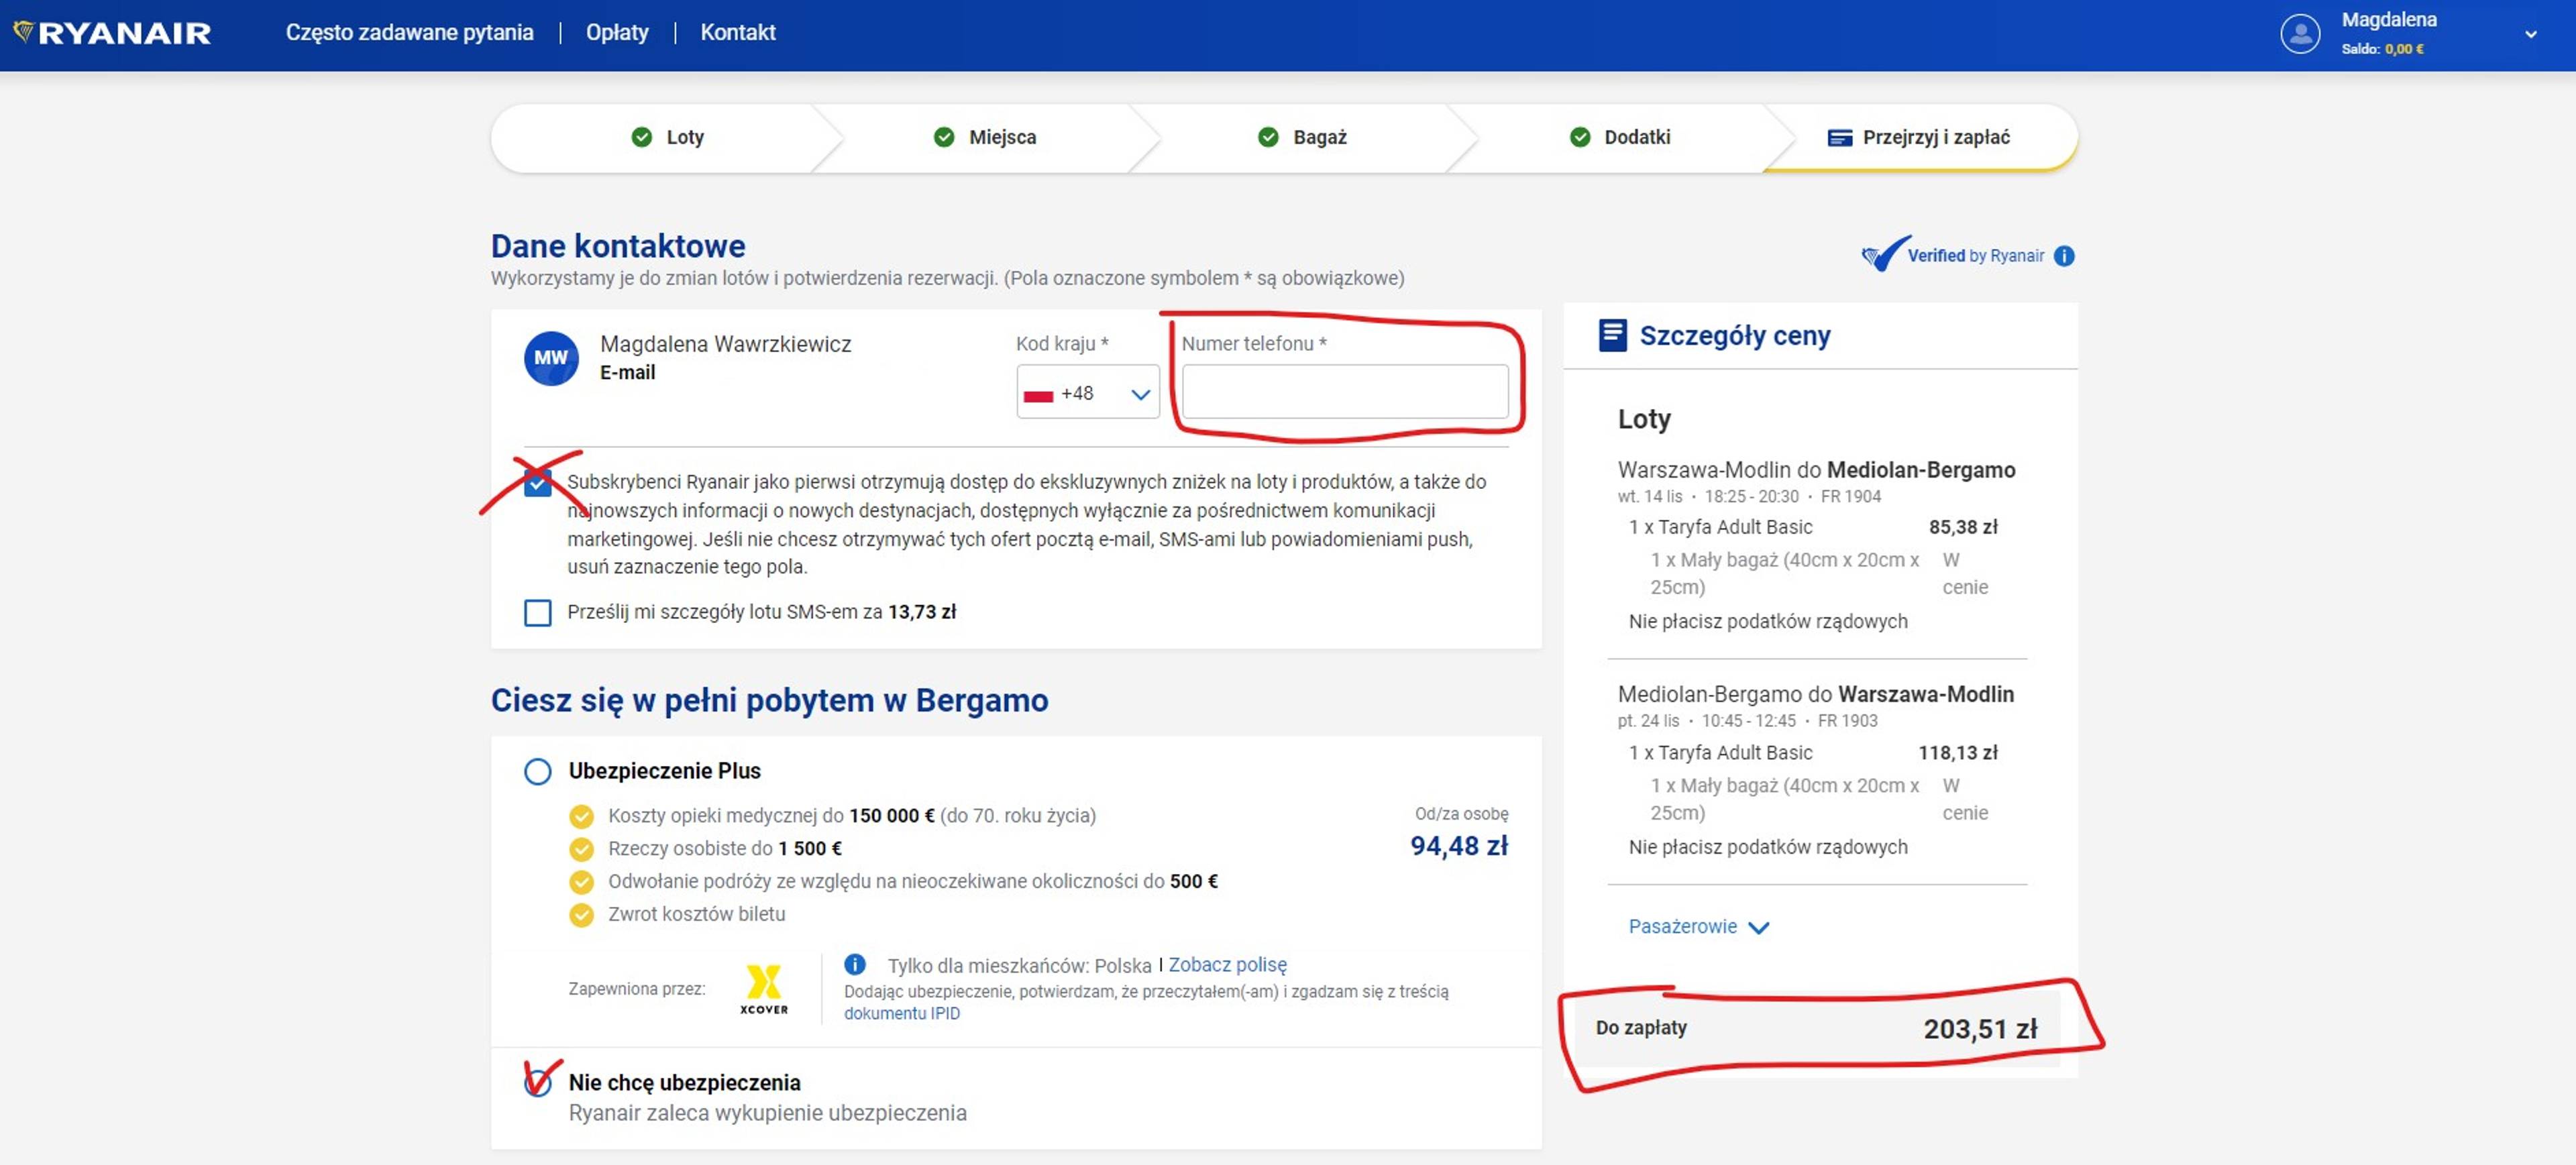Select Nie chcę ubezpieczenia radio option
2576x1165 pixels.
click(538, 1082)
